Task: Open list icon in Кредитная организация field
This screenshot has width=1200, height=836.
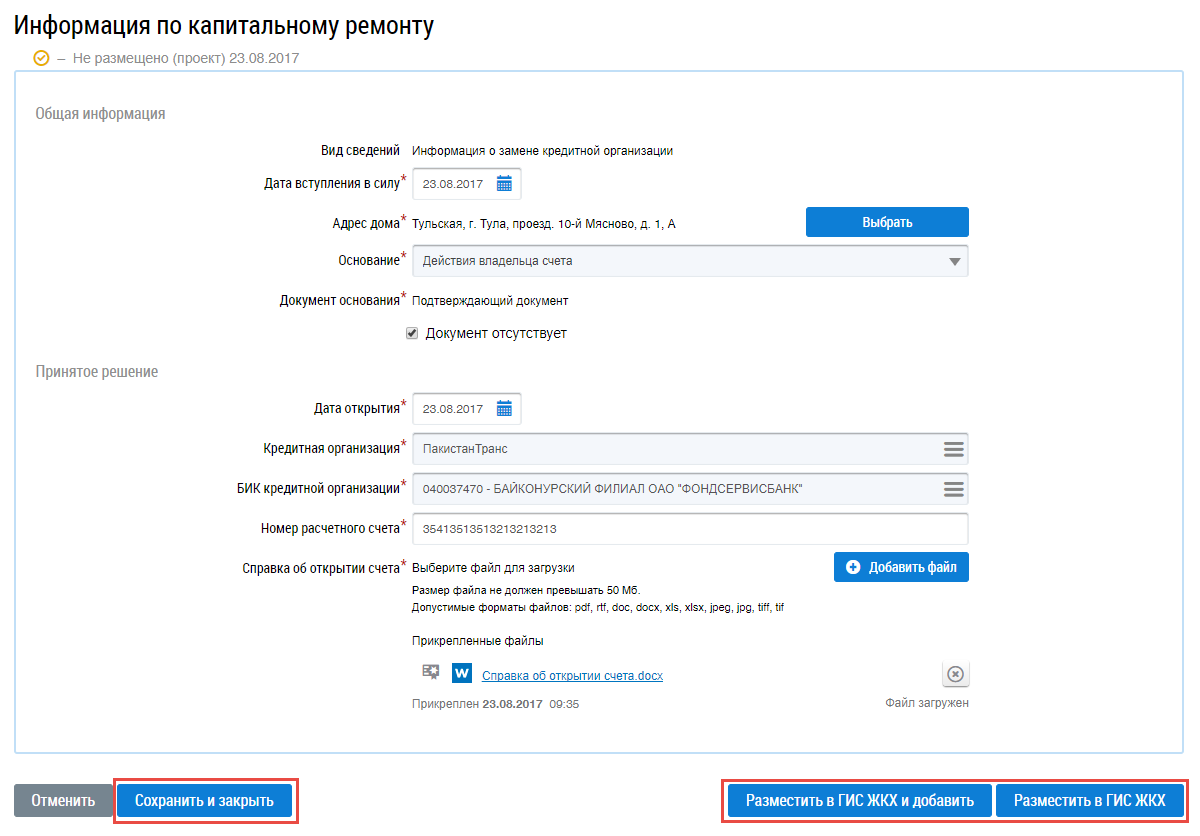Action: point(953,449)
